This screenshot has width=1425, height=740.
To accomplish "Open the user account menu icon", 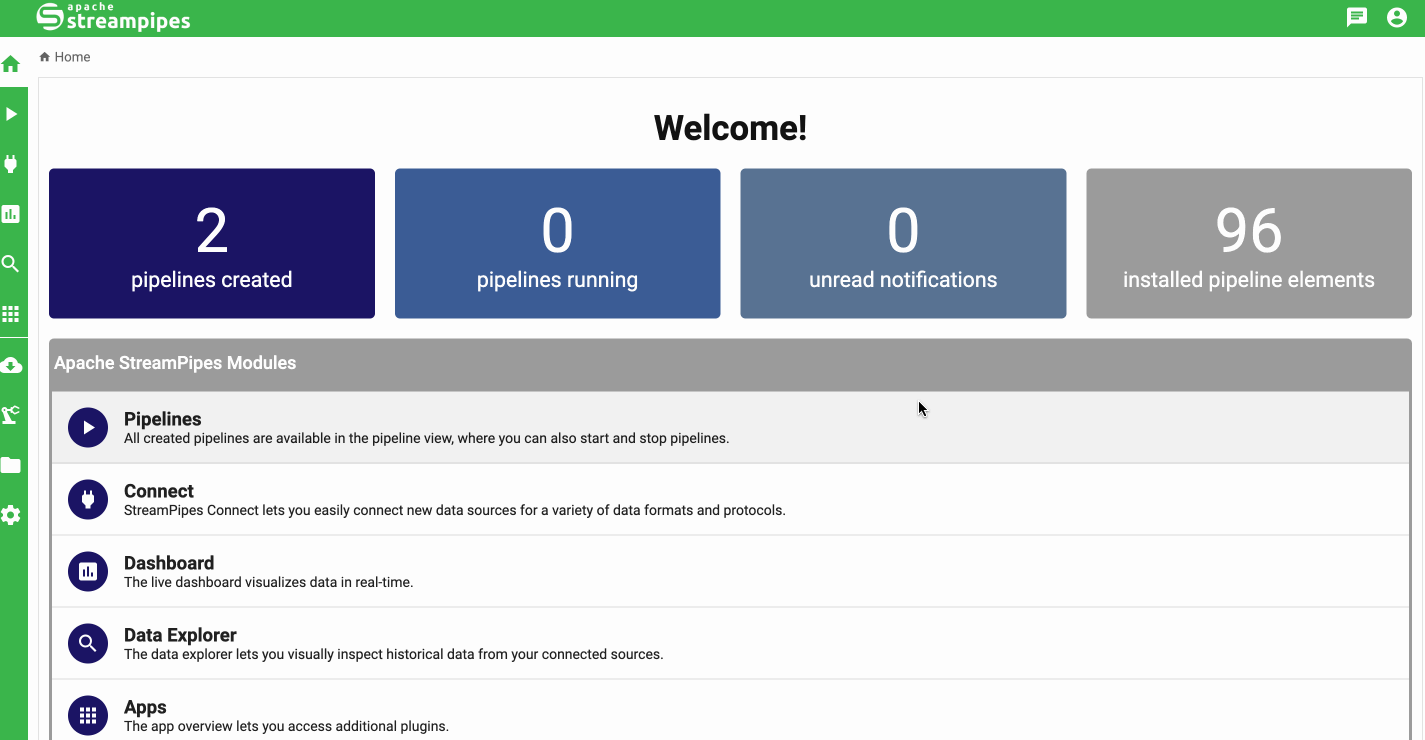I will (x=1397, y=17).
